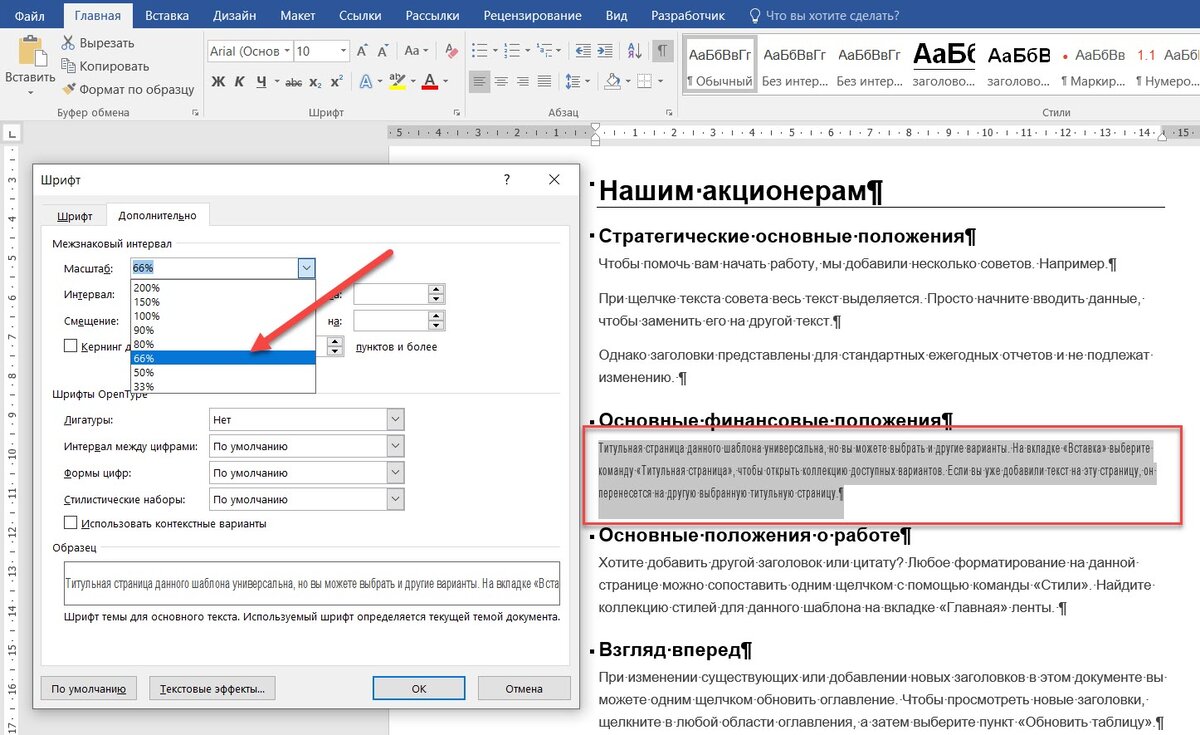Apply strikethrough with the abc icon
The image size is (1200, 735).
tap(294, 82)
